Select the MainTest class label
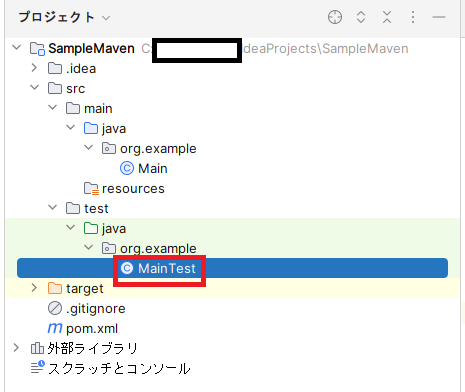This screenshot has height=392, width=465. [167, 268]
